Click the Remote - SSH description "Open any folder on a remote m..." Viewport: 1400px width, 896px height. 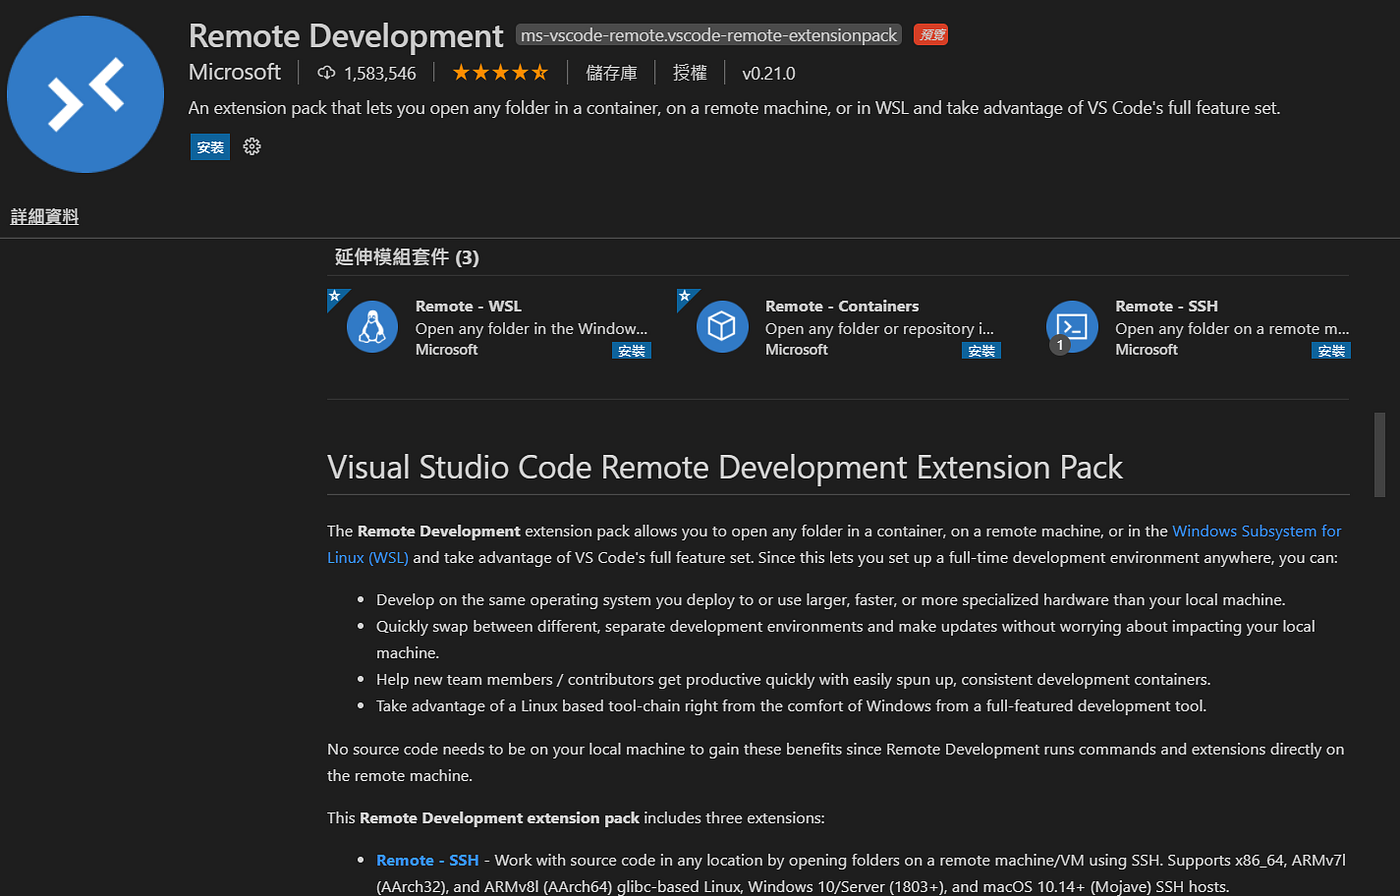[x=1232, y=328]
